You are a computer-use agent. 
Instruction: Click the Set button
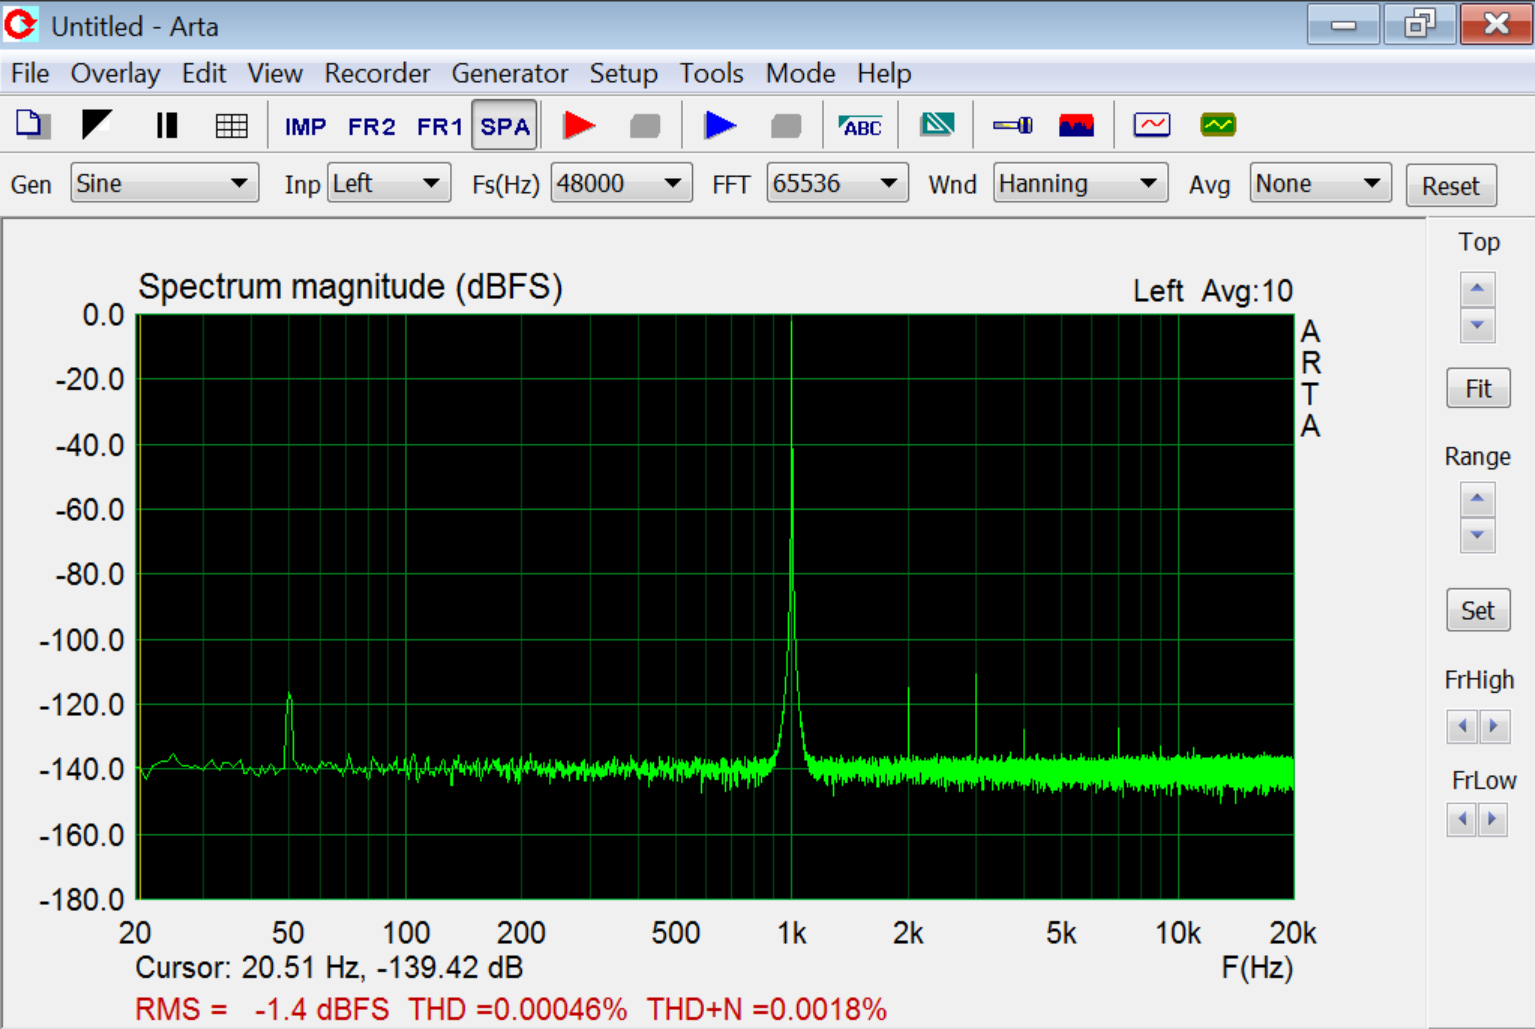(x=1478, y=610)
